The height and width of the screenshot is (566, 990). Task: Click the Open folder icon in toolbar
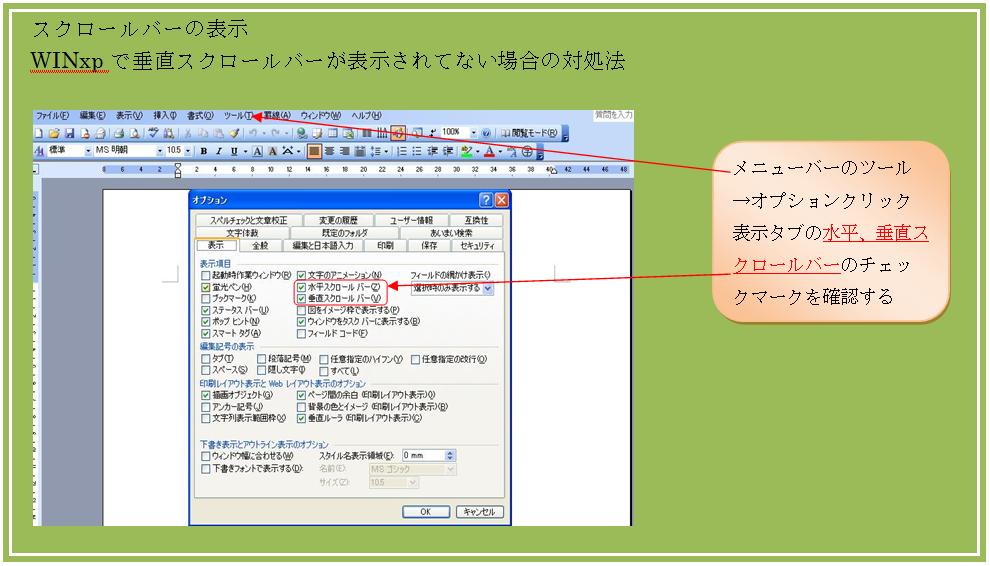point(54,133)
